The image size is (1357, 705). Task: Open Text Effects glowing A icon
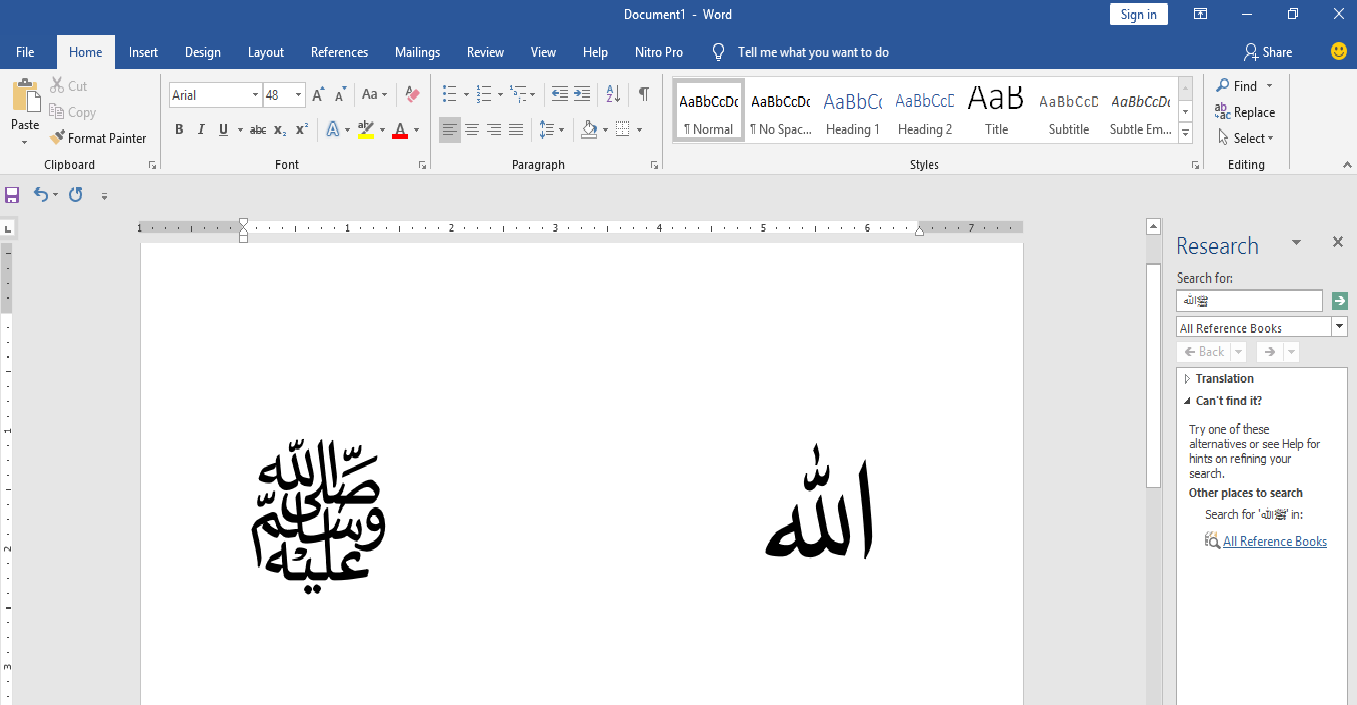tap(333, 129)
